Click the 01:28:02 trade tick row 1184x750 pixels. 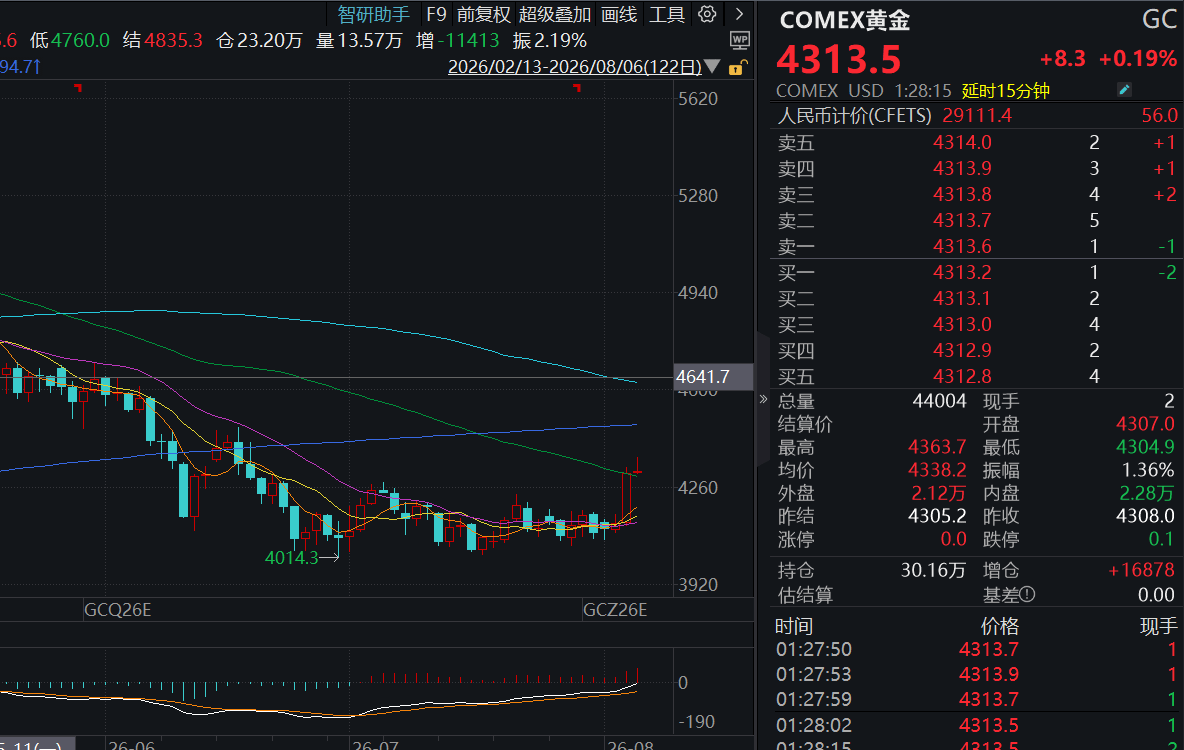click(976, 725)
